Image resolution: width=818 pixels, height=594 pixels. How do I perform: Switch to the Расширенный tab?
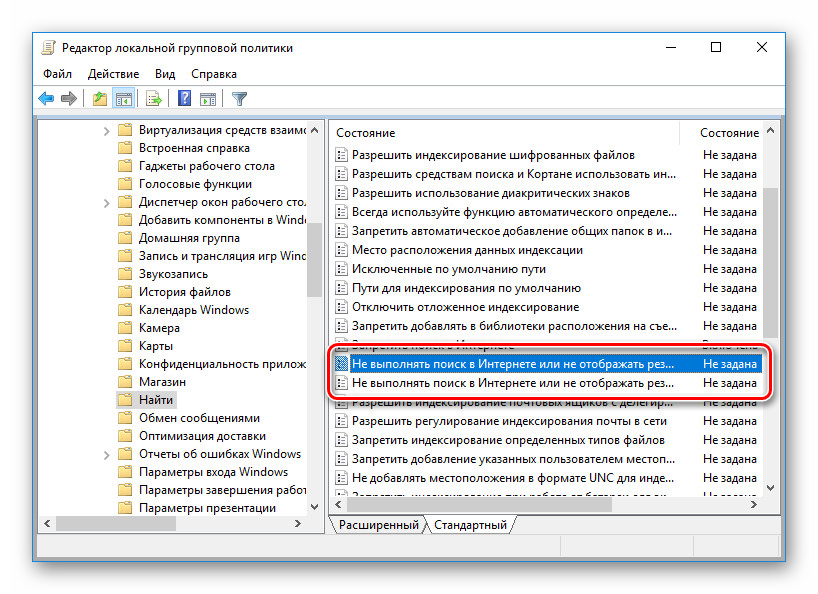click(x=378, y=525)
